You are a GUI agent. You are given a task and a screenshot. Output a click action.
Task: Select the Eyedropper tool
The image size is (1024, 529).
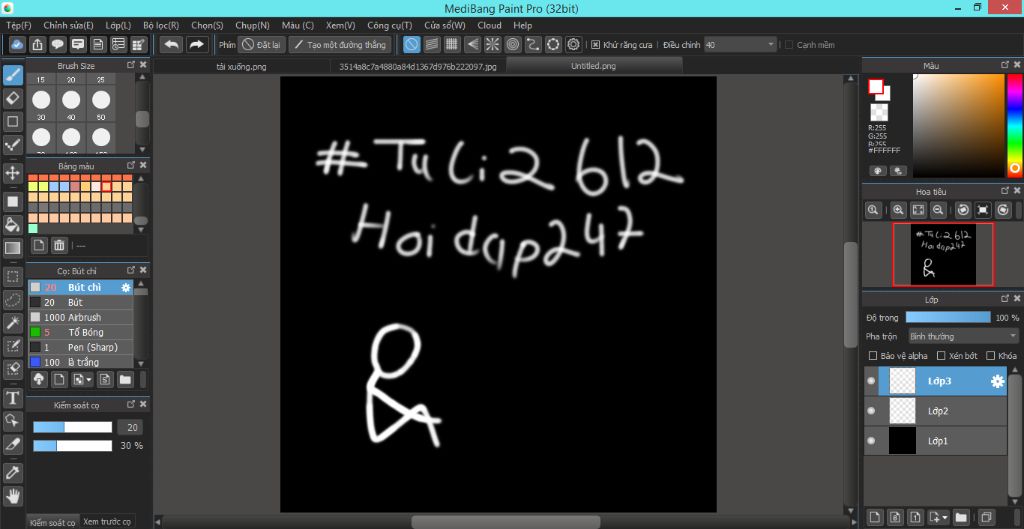(x=12, y=472)
